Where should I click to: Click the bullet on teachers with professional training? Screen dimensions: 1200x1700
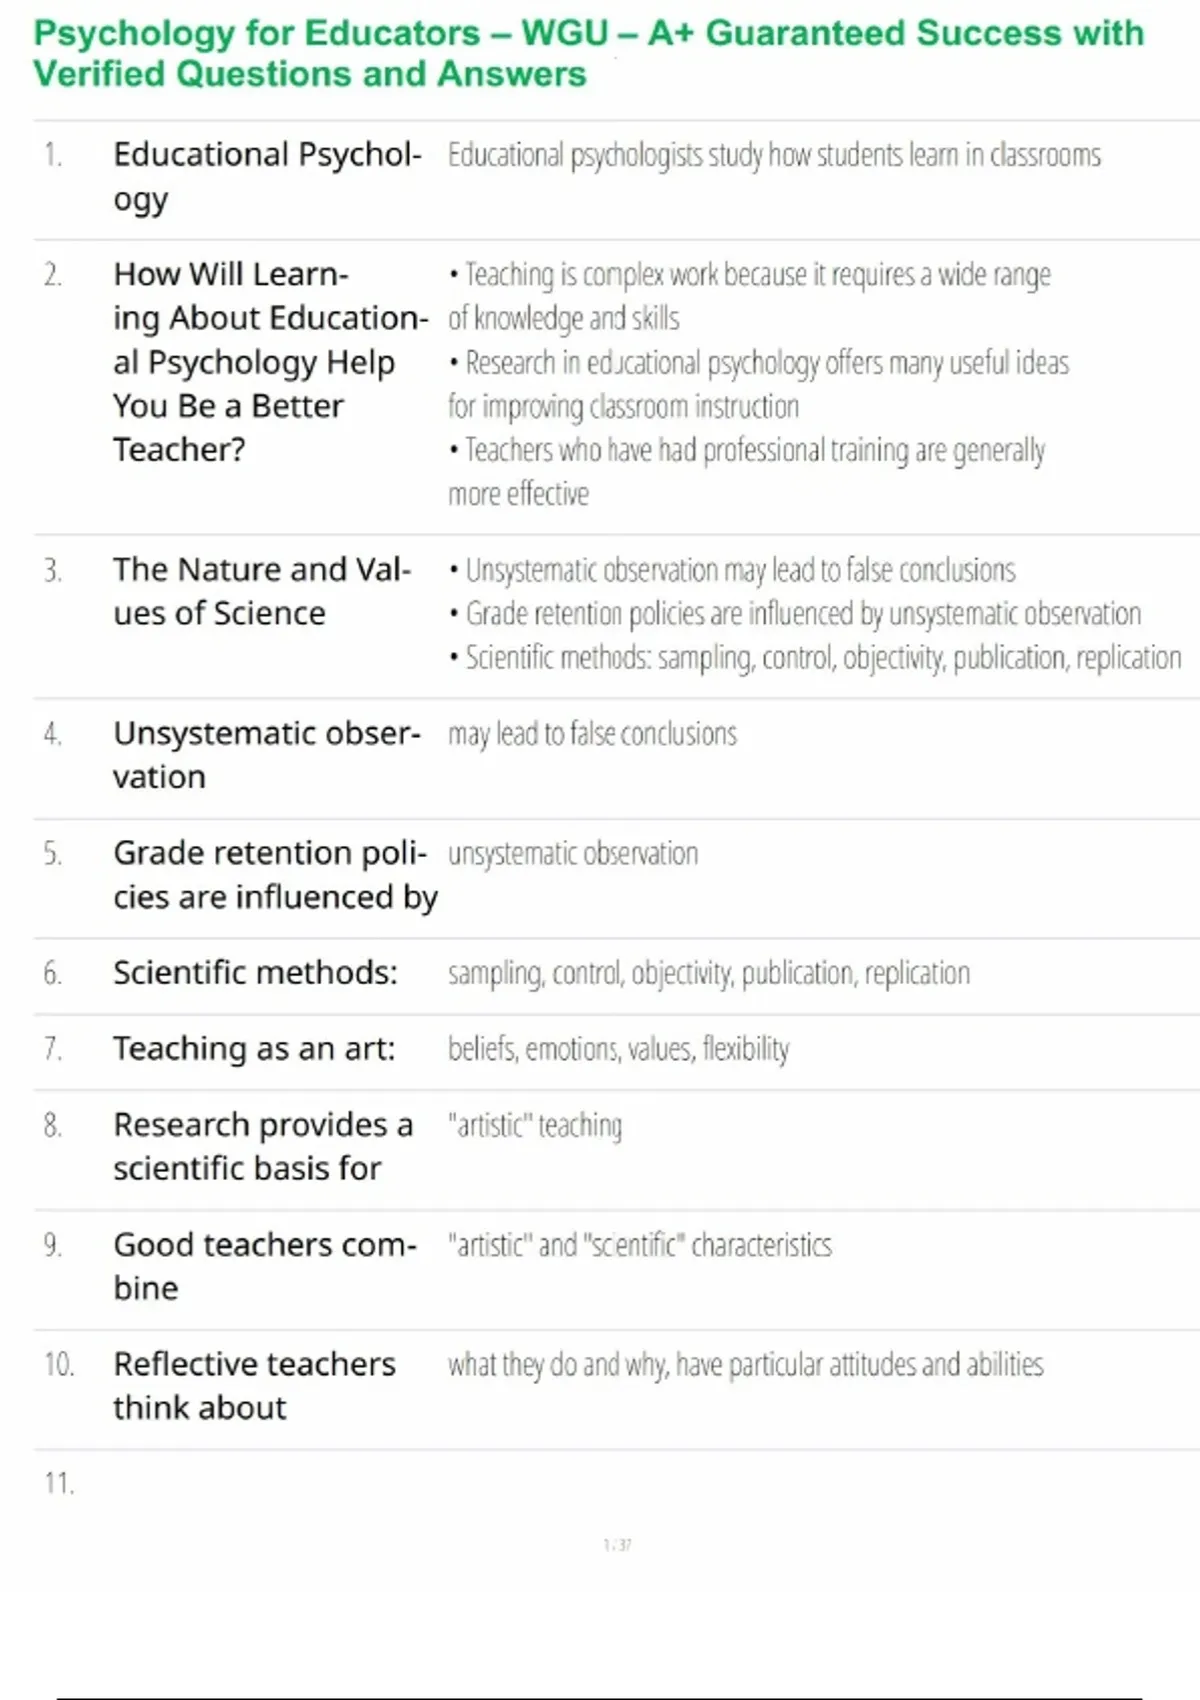click(x=748, y=471)
